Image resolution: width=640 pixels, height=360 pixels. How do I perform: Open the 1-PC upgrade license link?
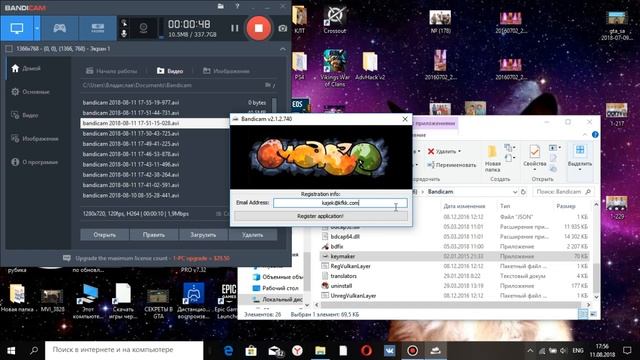tap(201, 258)
